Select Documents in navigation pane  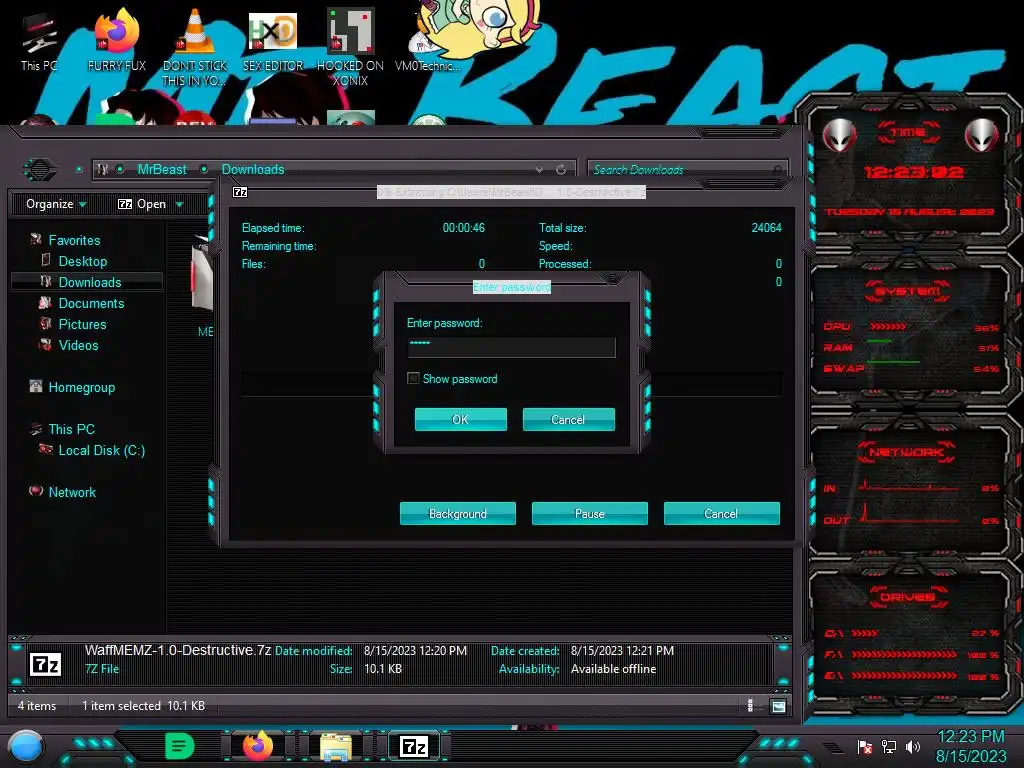91,303
